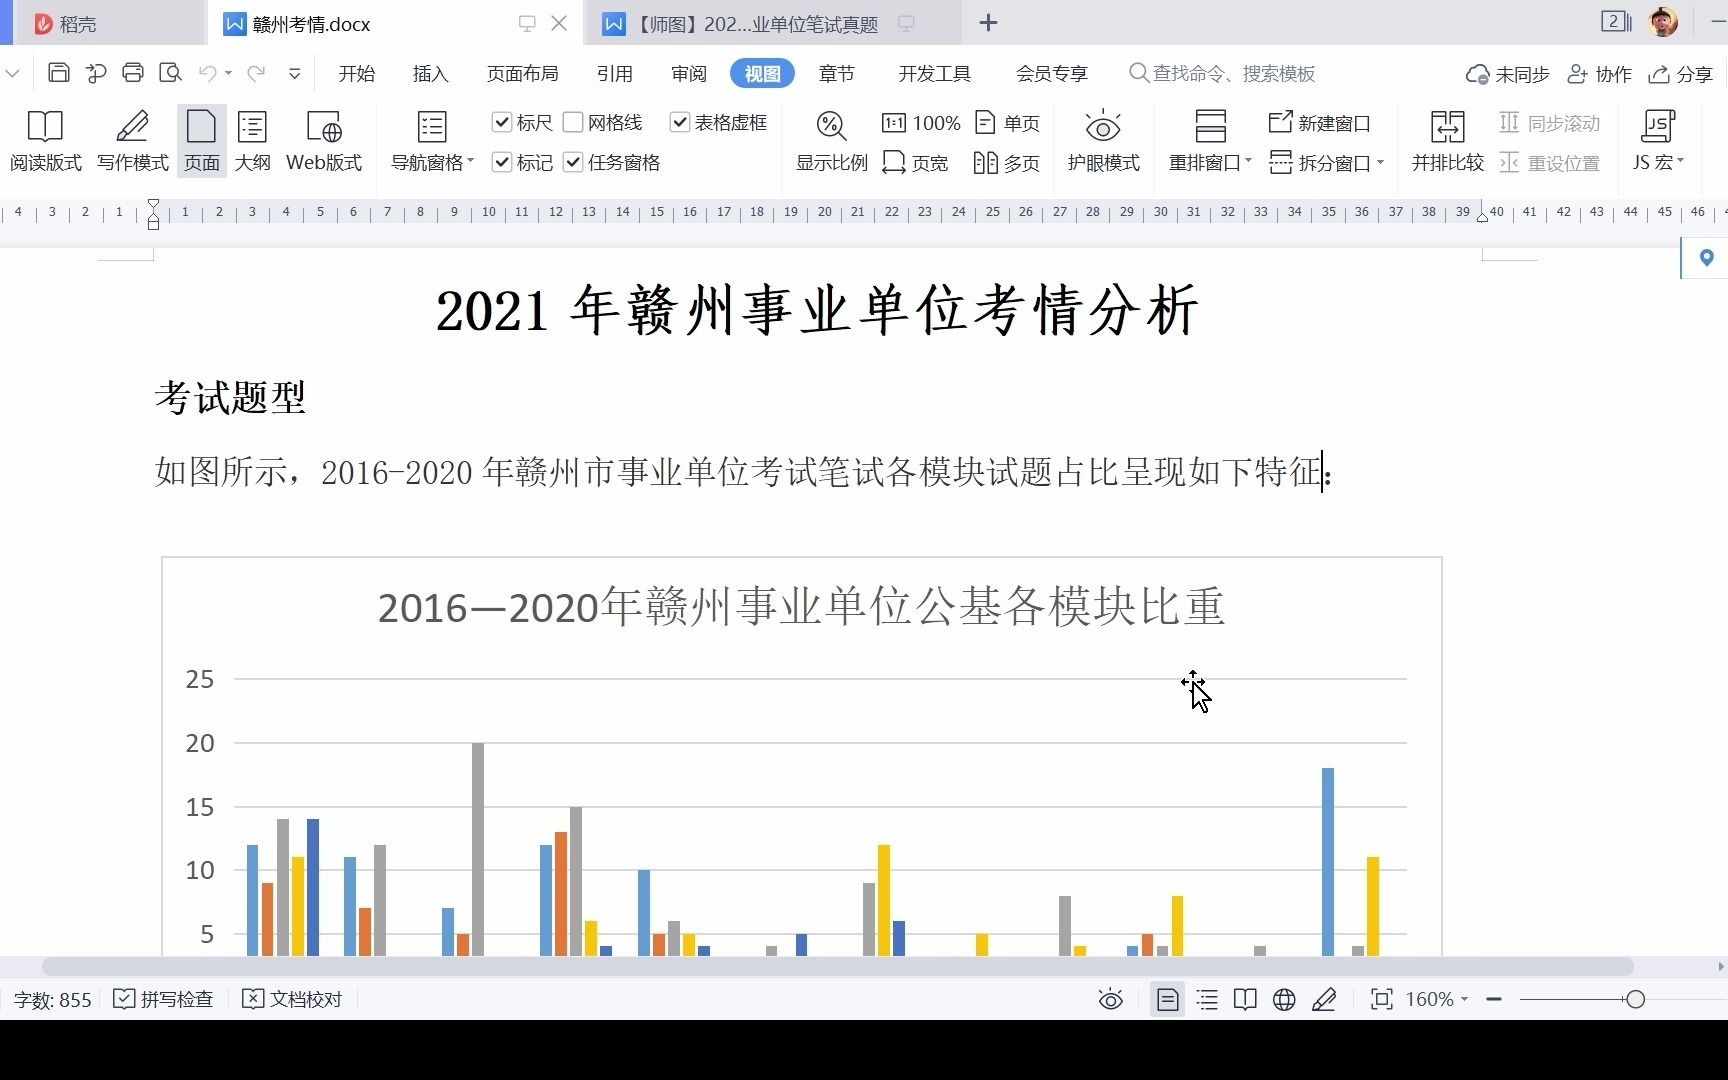Click the new tab plus button
This screenshot has width=1728, height=1080.
[x=988, y=23]
